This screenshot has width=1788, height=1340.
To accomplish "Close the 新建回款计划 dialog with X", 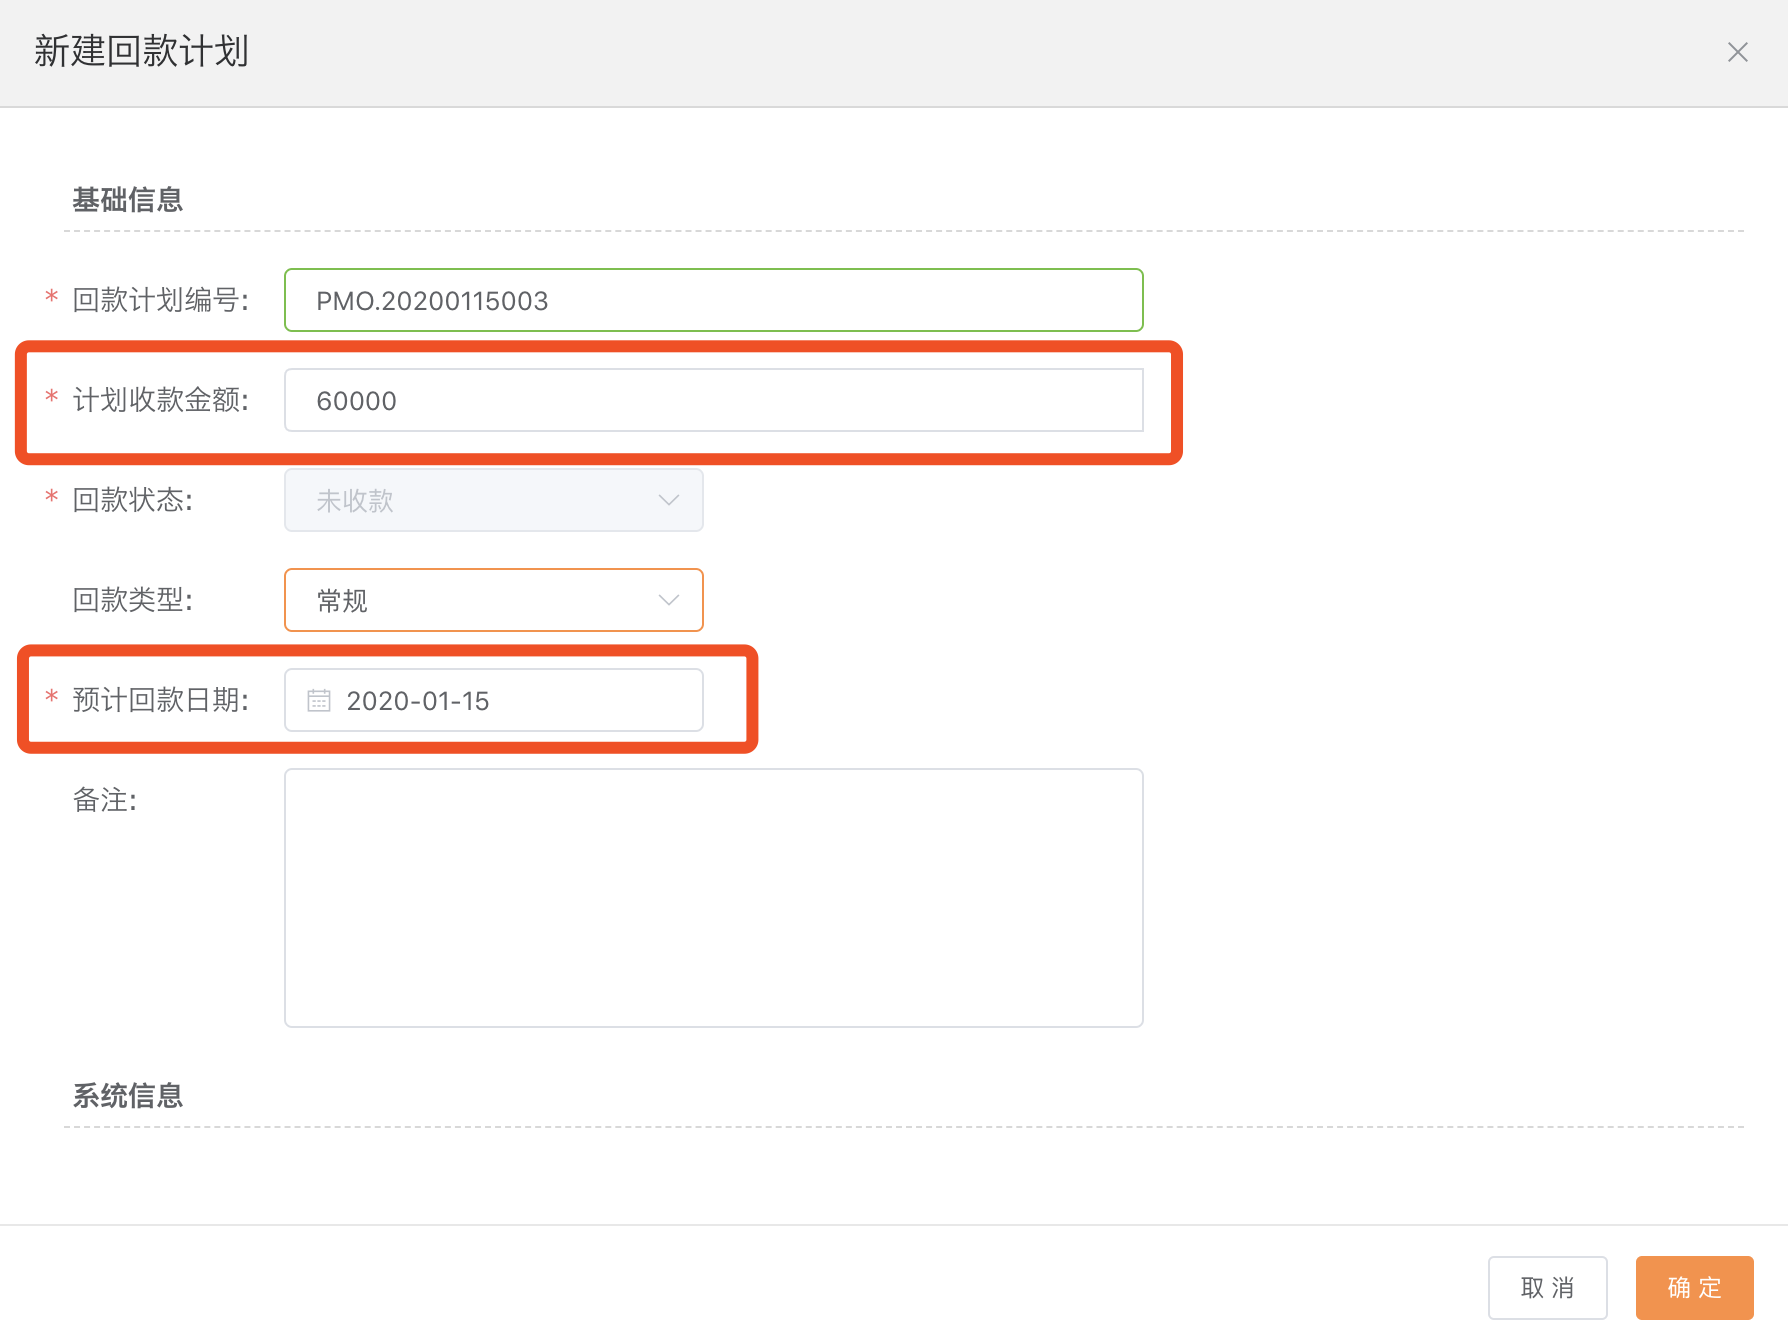I will [1737, 52].
